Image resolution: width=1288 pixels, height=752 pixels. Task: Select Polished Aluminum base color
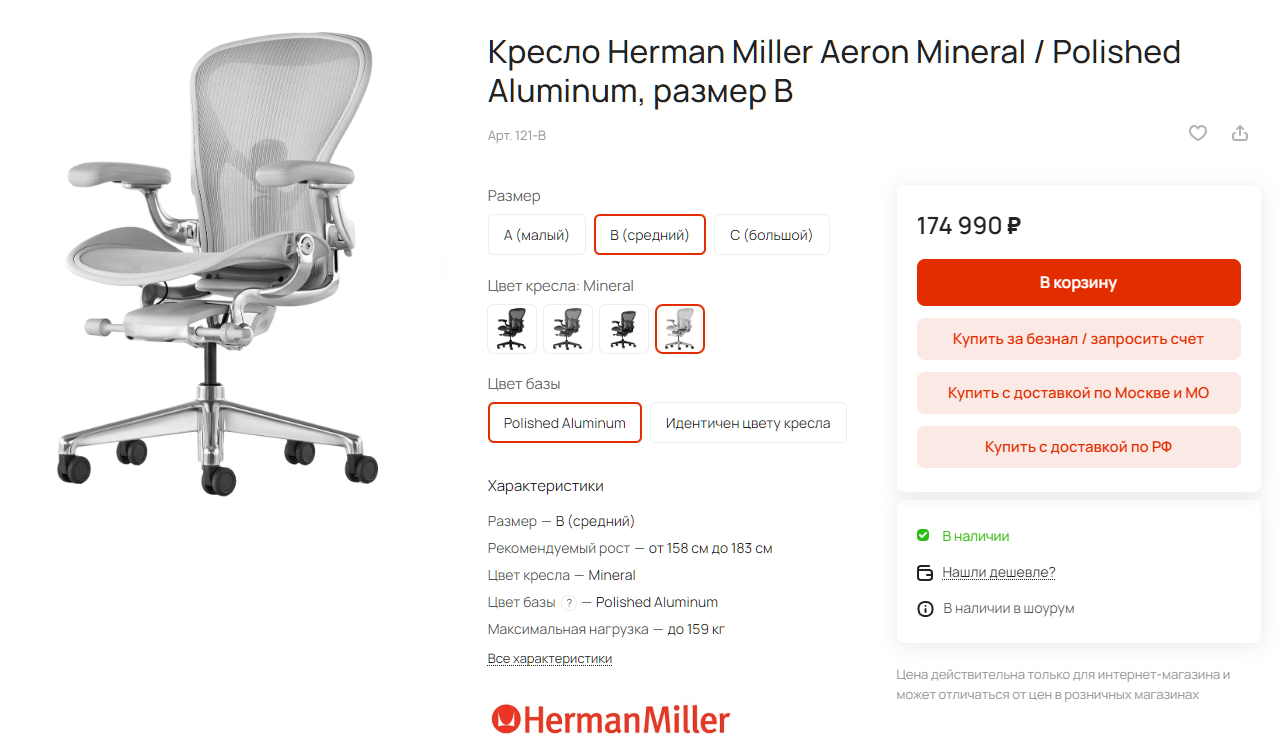[x=565, y=423]
